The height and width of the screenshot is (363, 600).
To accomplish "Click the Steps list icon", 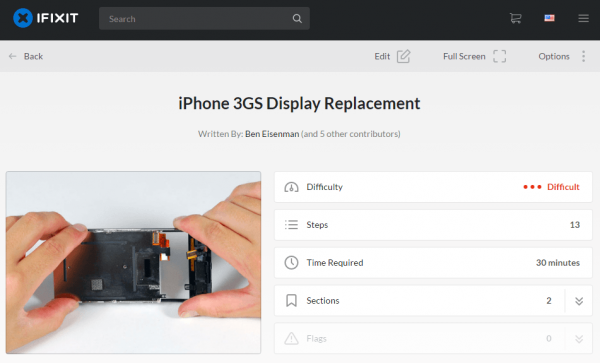I will 291,225.
